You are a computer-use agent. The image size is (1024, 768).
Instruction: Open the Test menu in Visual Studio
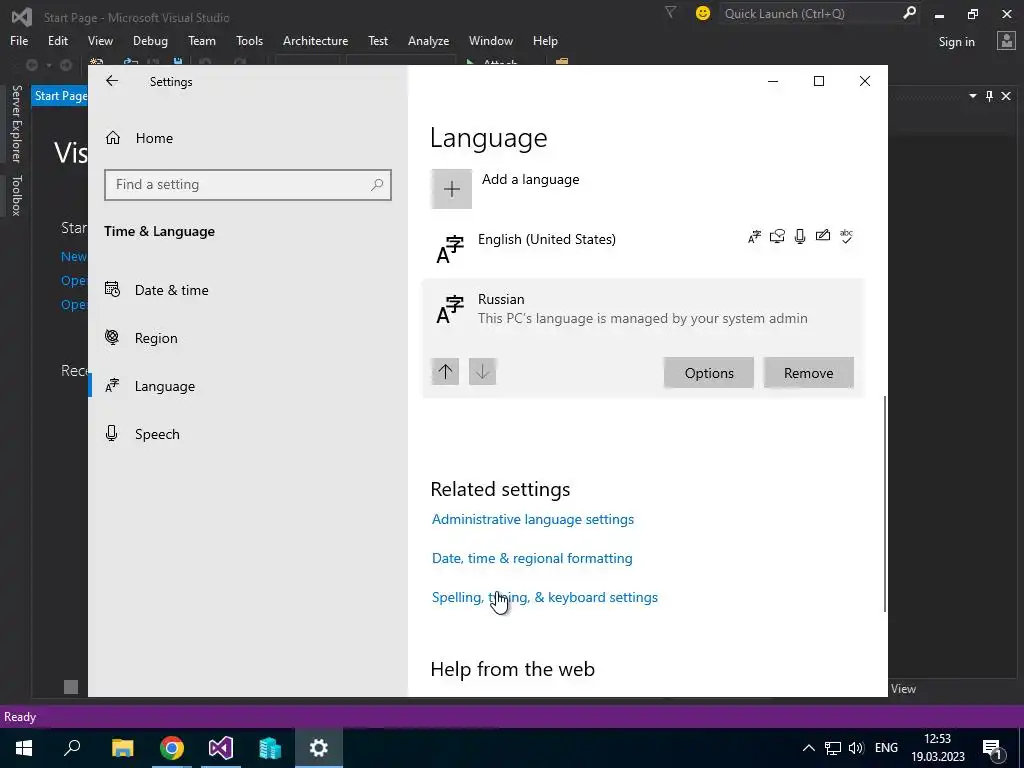point(378,40)
